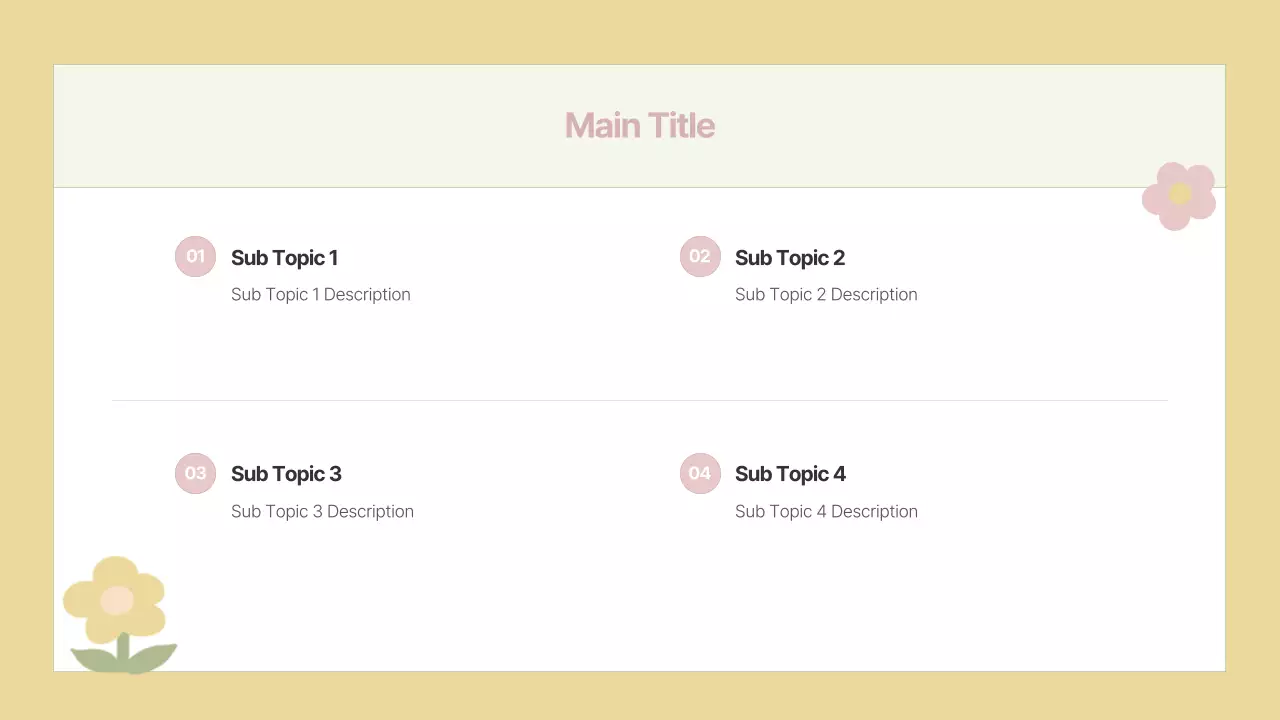Image resolution: width=1280 pixels, height=720 pixels.
Task: Click the Sub Topic 3 heading
Action: (286, 474)
